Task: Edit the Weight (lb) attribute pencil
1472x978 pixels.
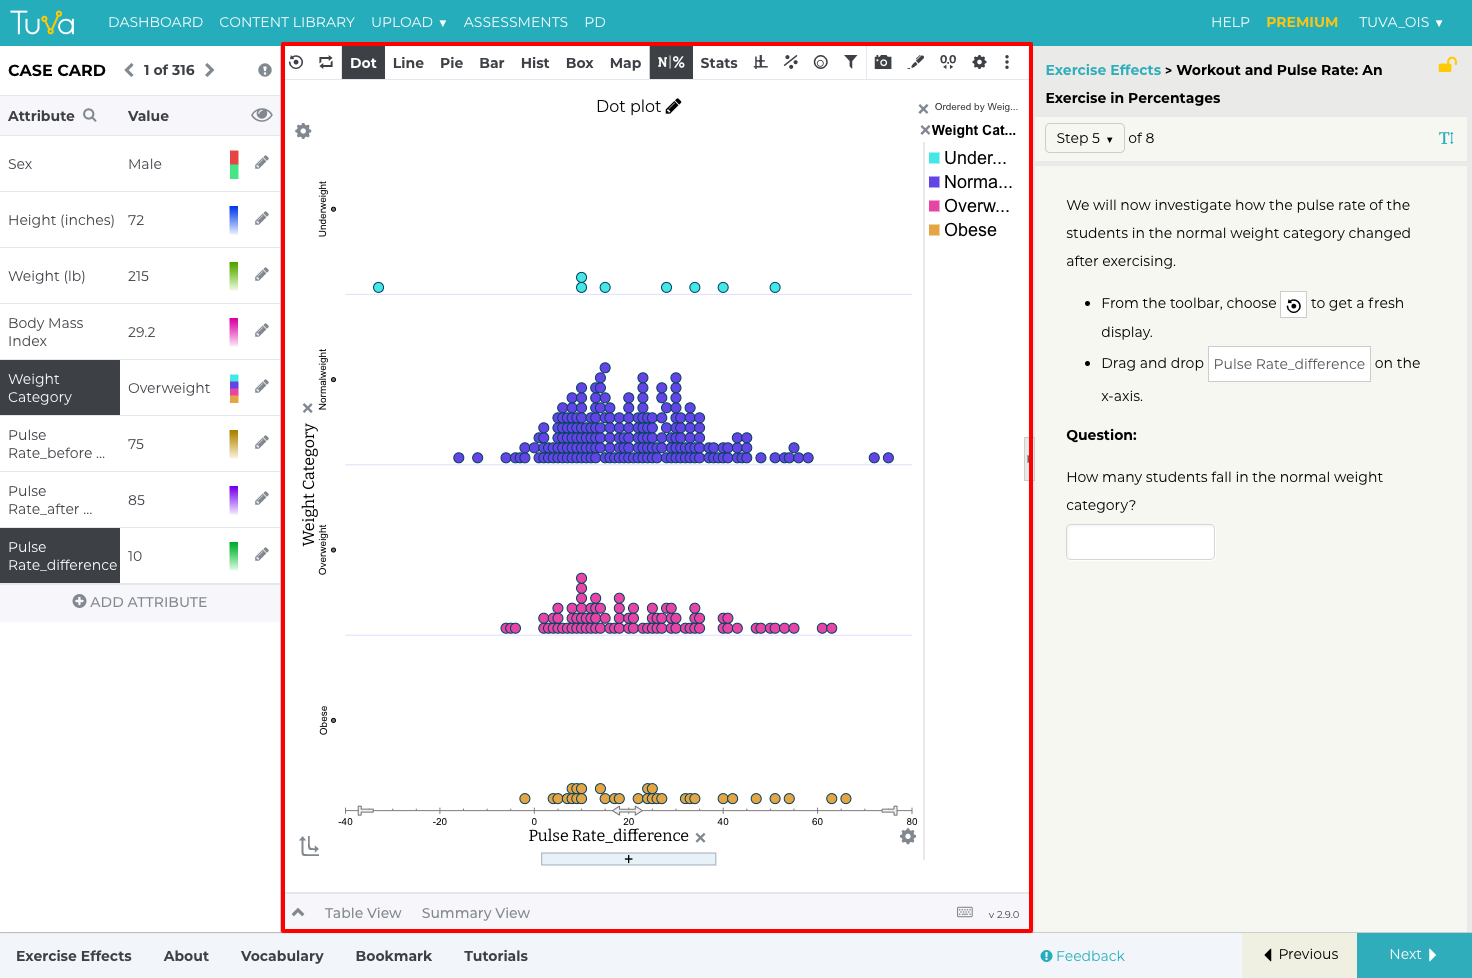Action: (x=262, y=274)
